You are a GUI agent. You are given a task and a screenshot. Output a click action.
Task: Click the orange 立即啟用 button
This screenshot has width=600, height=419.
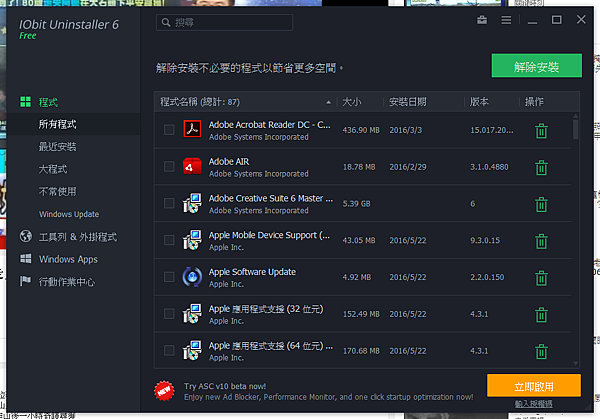coord(534,386)
